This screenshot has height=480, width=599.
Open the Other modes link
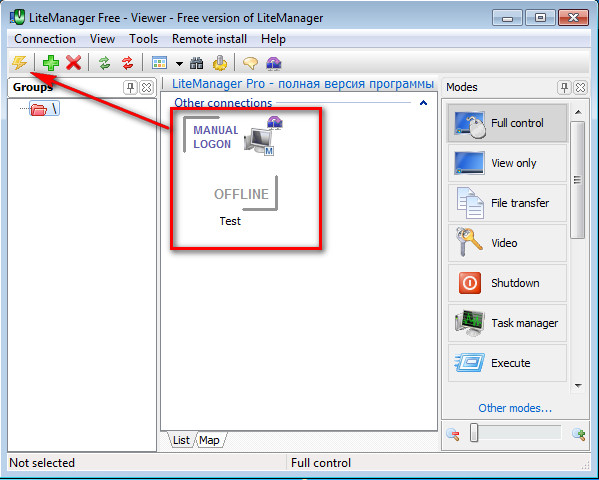pyautogui.click(x=515, y=408)
